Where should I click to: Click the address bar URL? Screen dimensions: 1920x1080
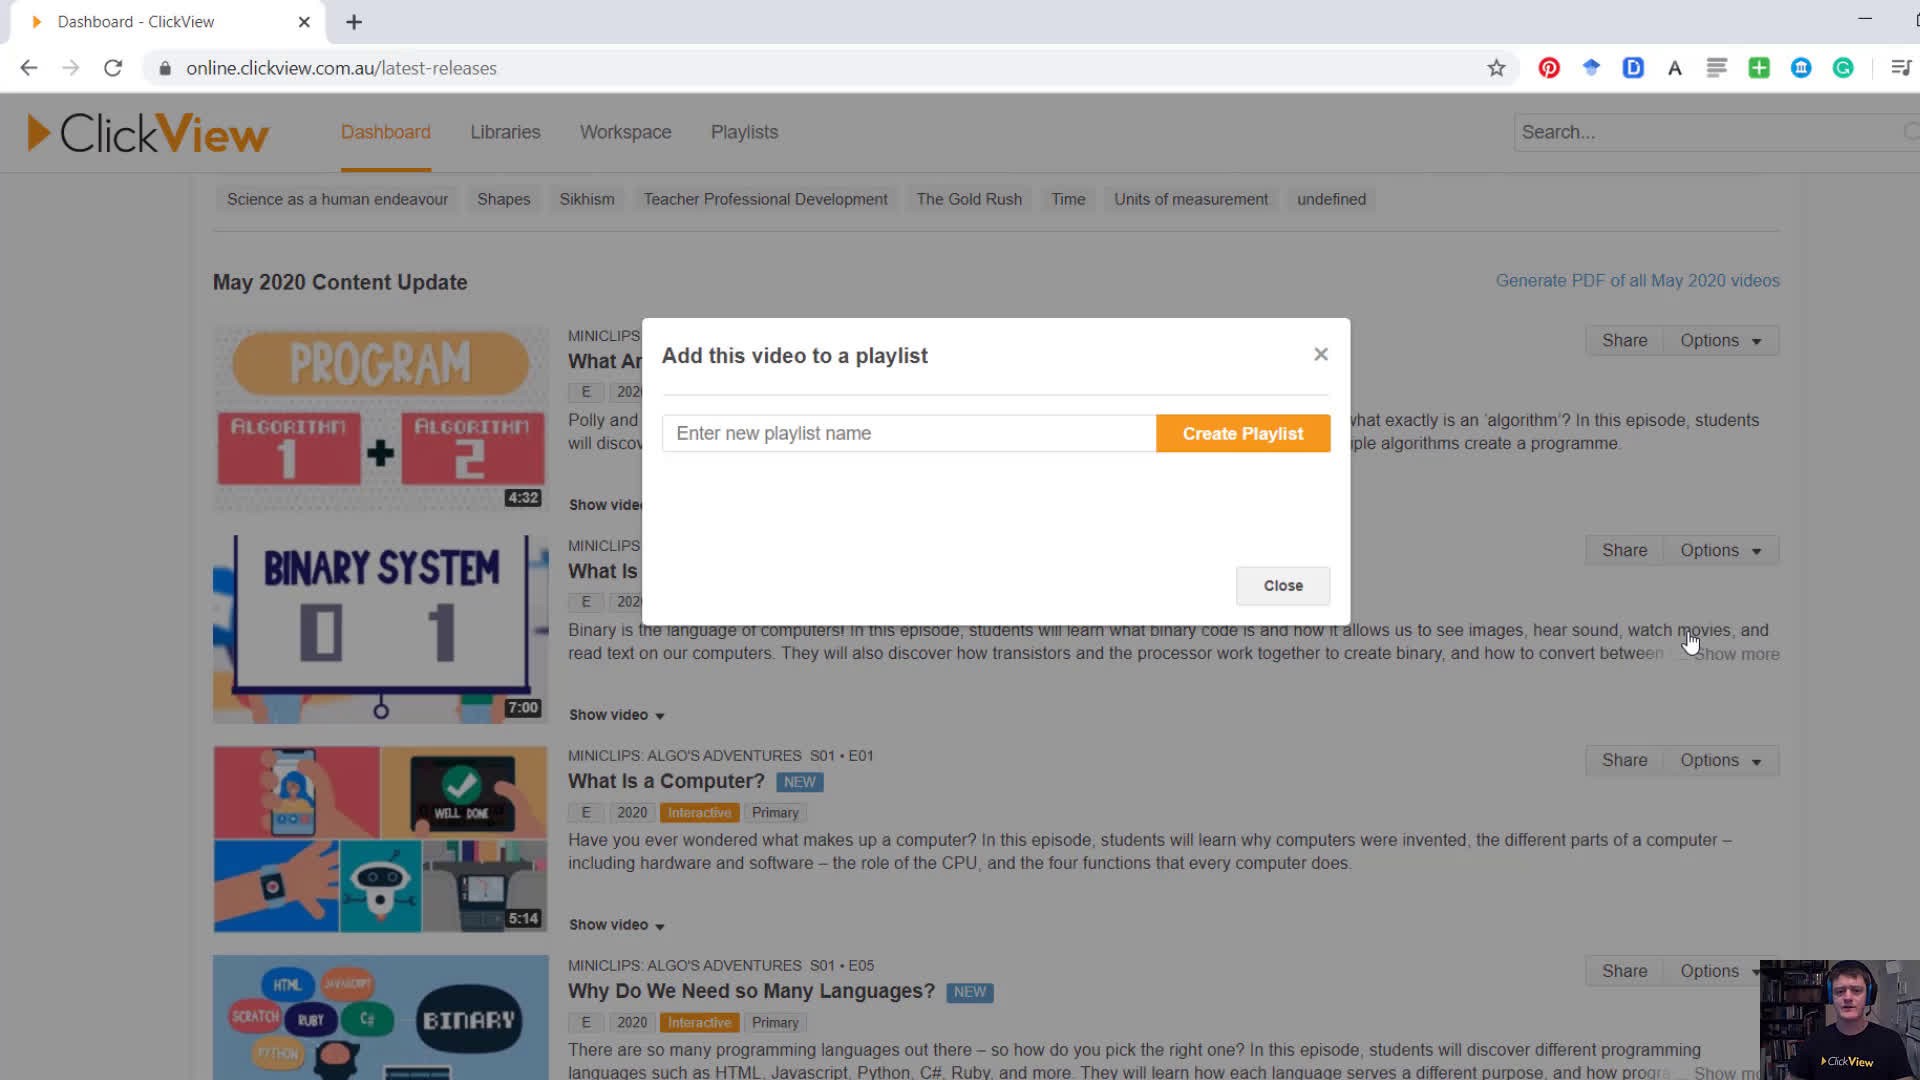click(x=341, y=68)
